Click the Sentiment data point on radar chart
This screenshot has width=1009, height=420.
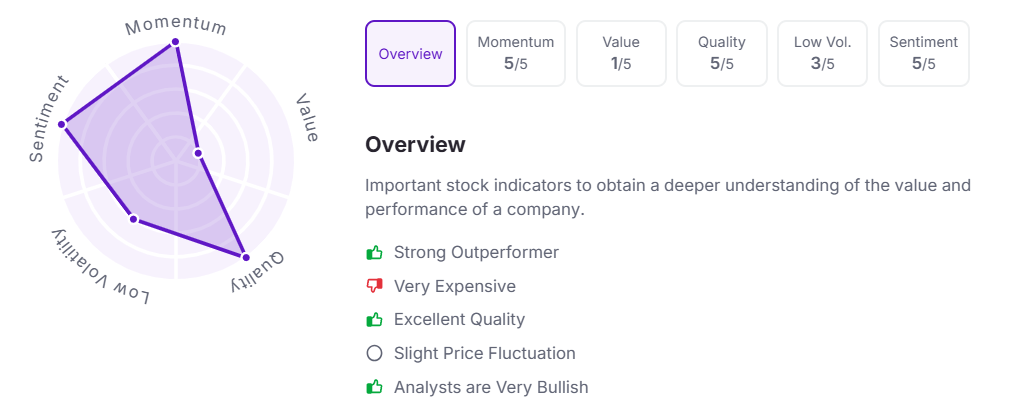[62, 125]
